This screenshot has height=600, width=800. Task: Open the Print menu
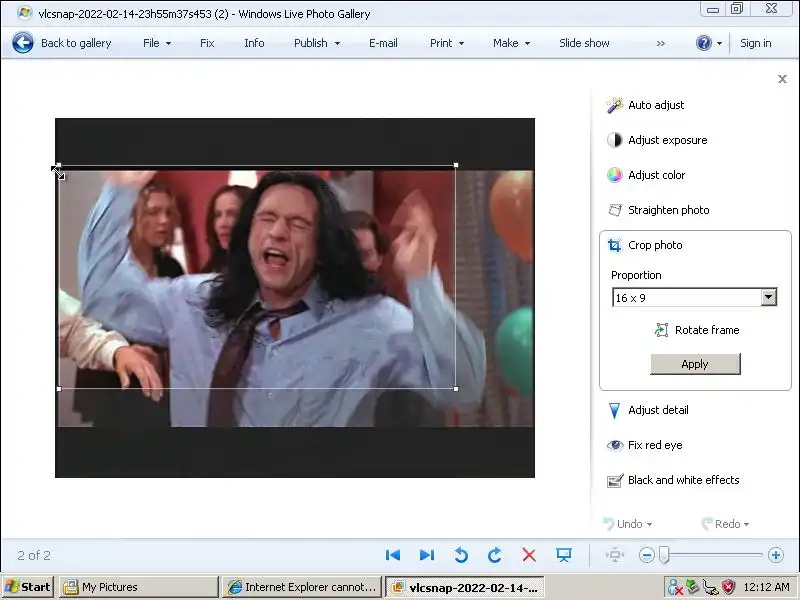coord(447,43)
